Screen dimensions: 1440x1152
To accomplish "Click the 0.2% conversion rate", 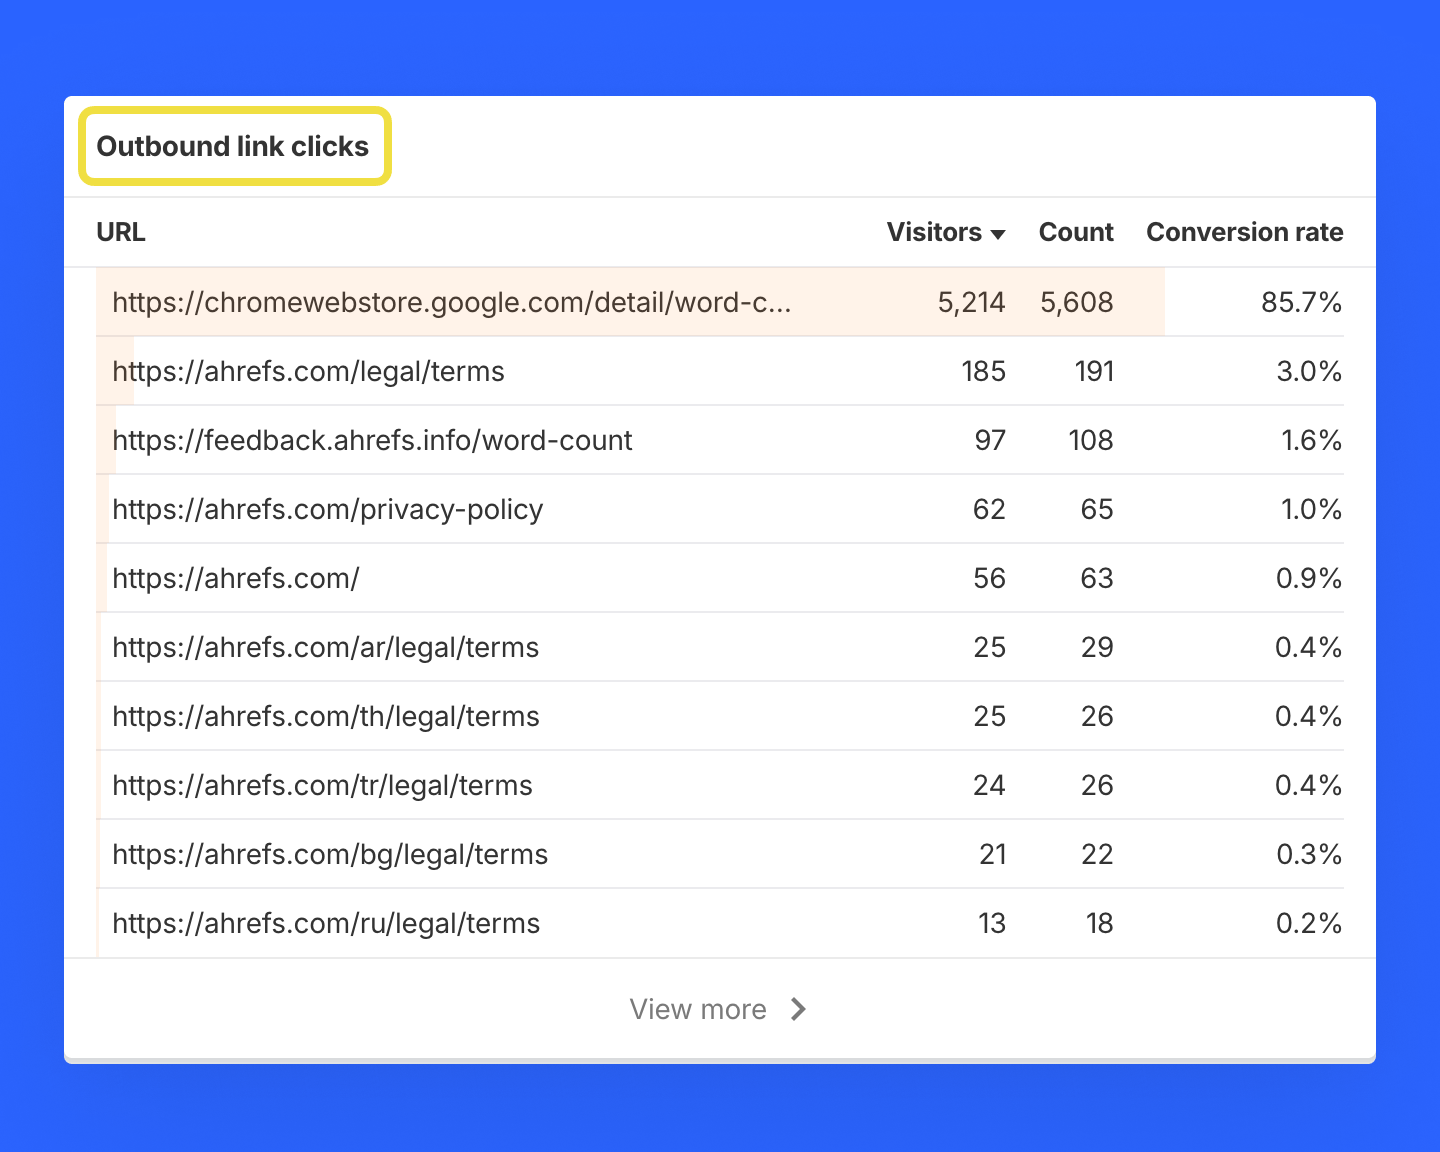I will coord(1309,923).
